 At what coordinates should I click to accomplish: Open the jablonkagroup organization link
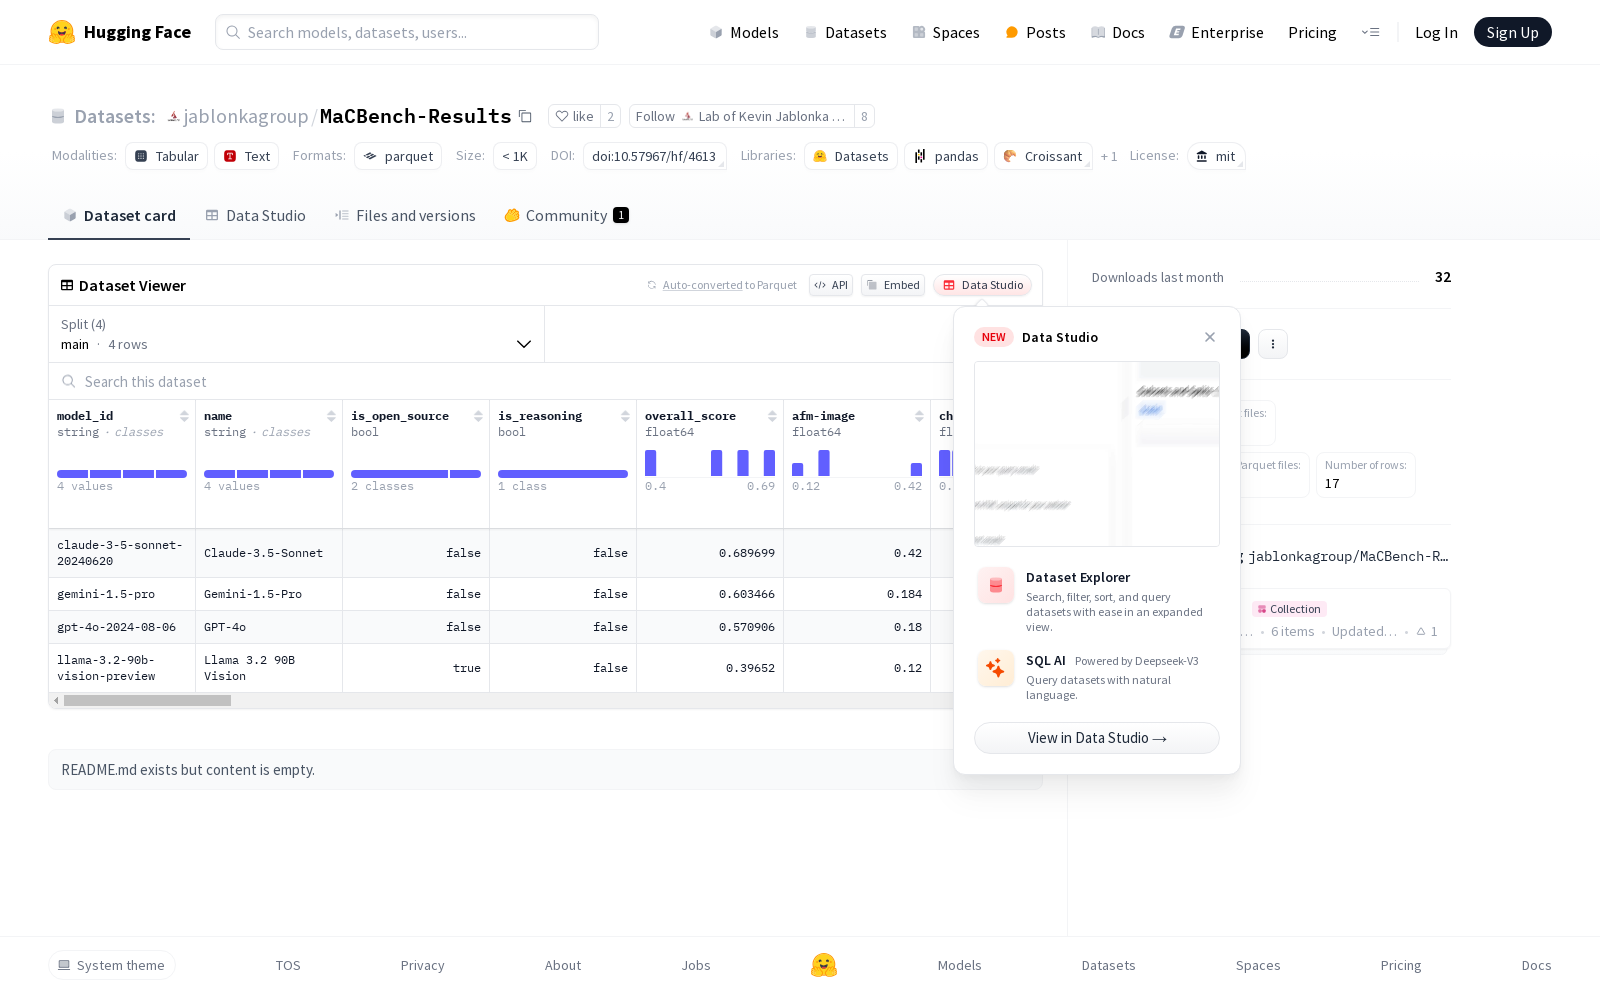pos(246,116)
